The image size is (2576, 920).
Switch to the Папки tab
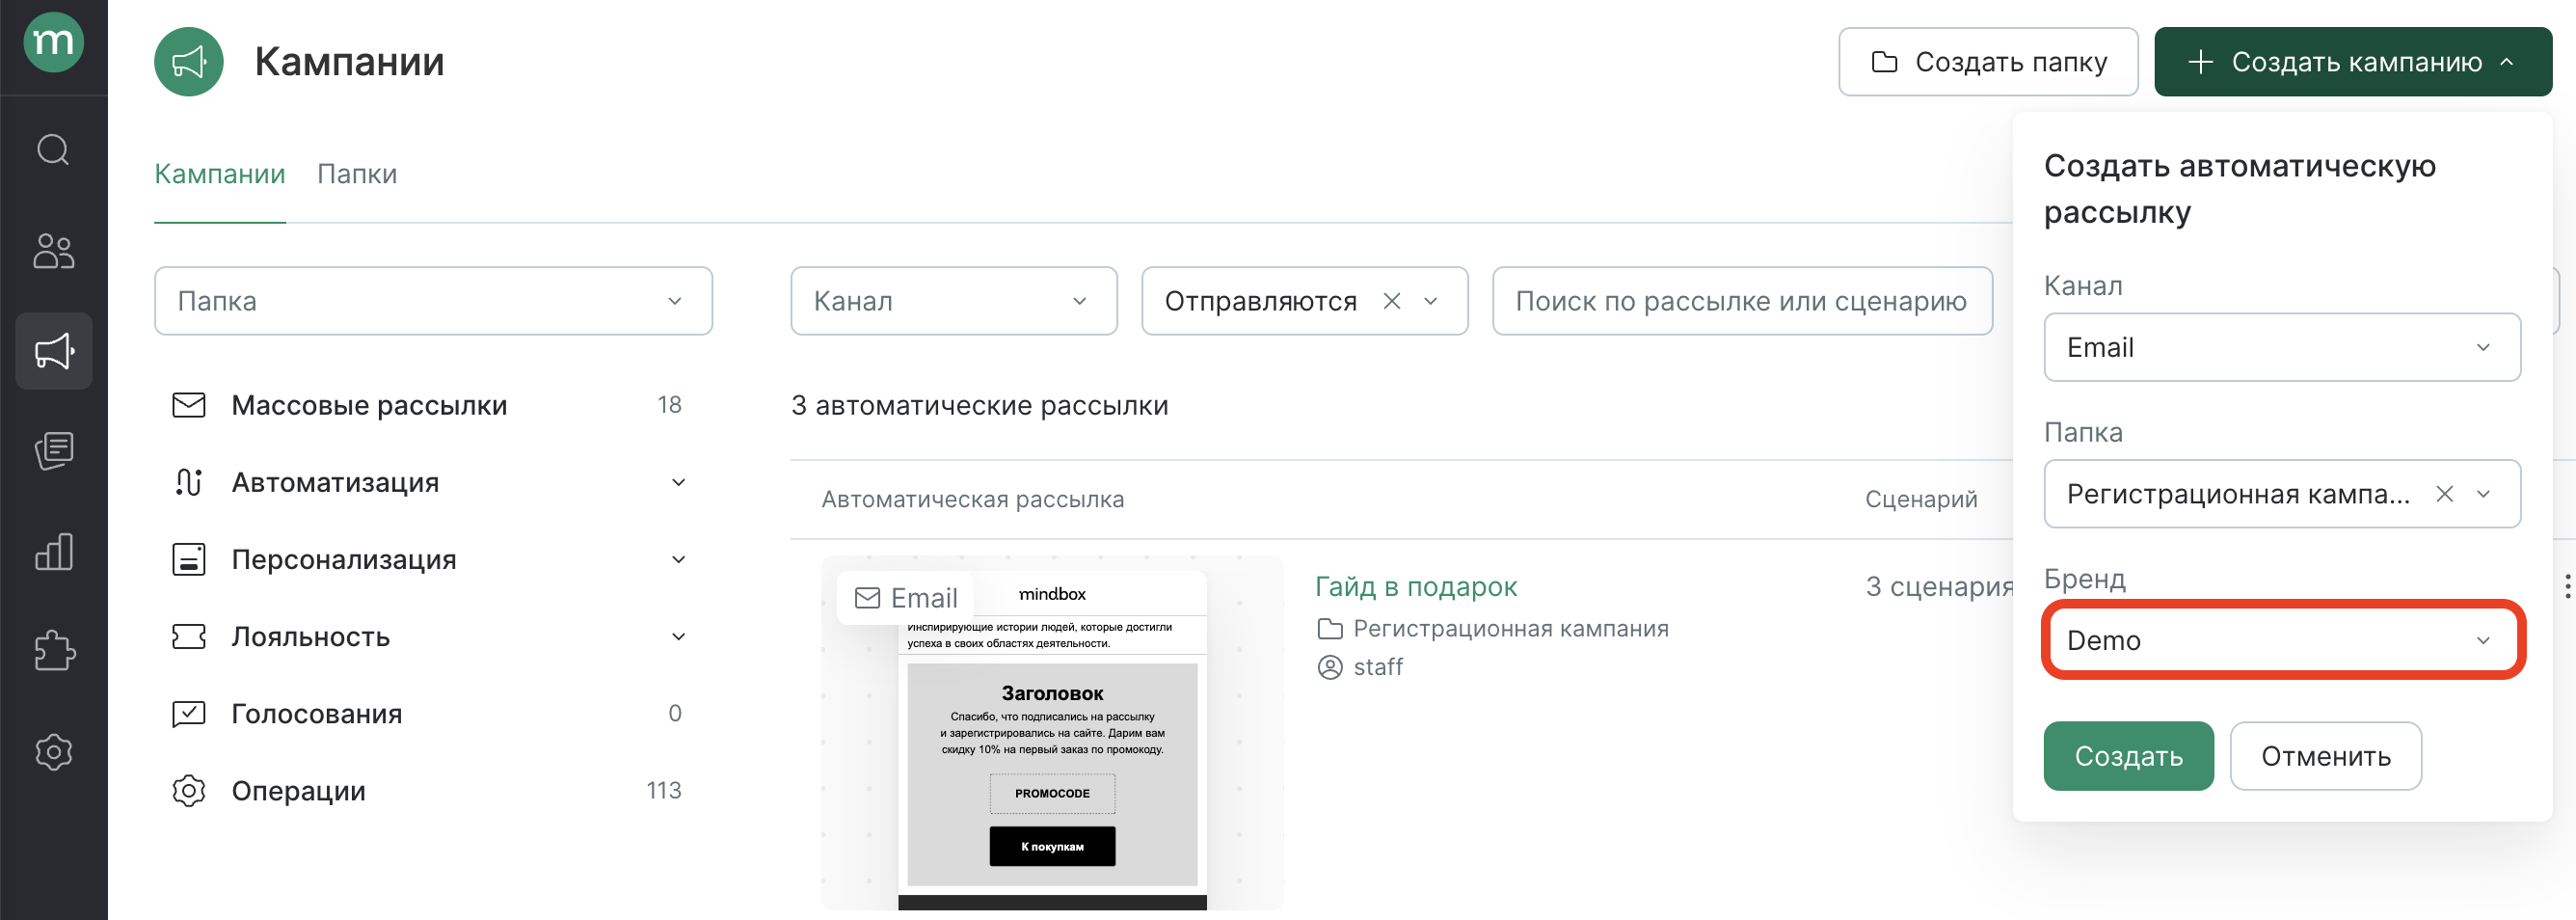click(x=357, y=173)
